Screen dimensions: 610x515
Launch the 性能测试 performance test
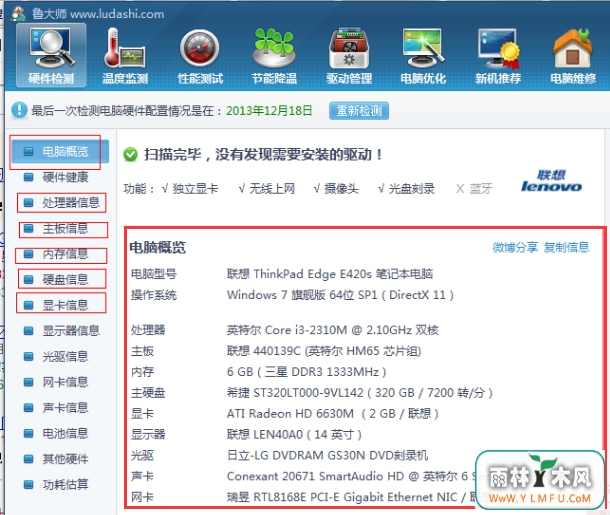[x=200, y=55]
